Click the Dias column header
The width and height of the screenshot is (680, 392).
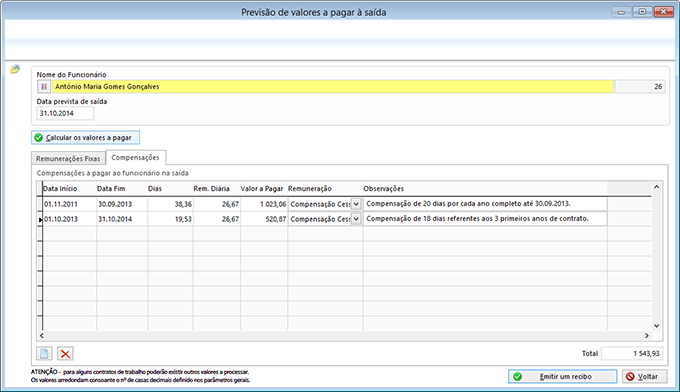point(170,189)
